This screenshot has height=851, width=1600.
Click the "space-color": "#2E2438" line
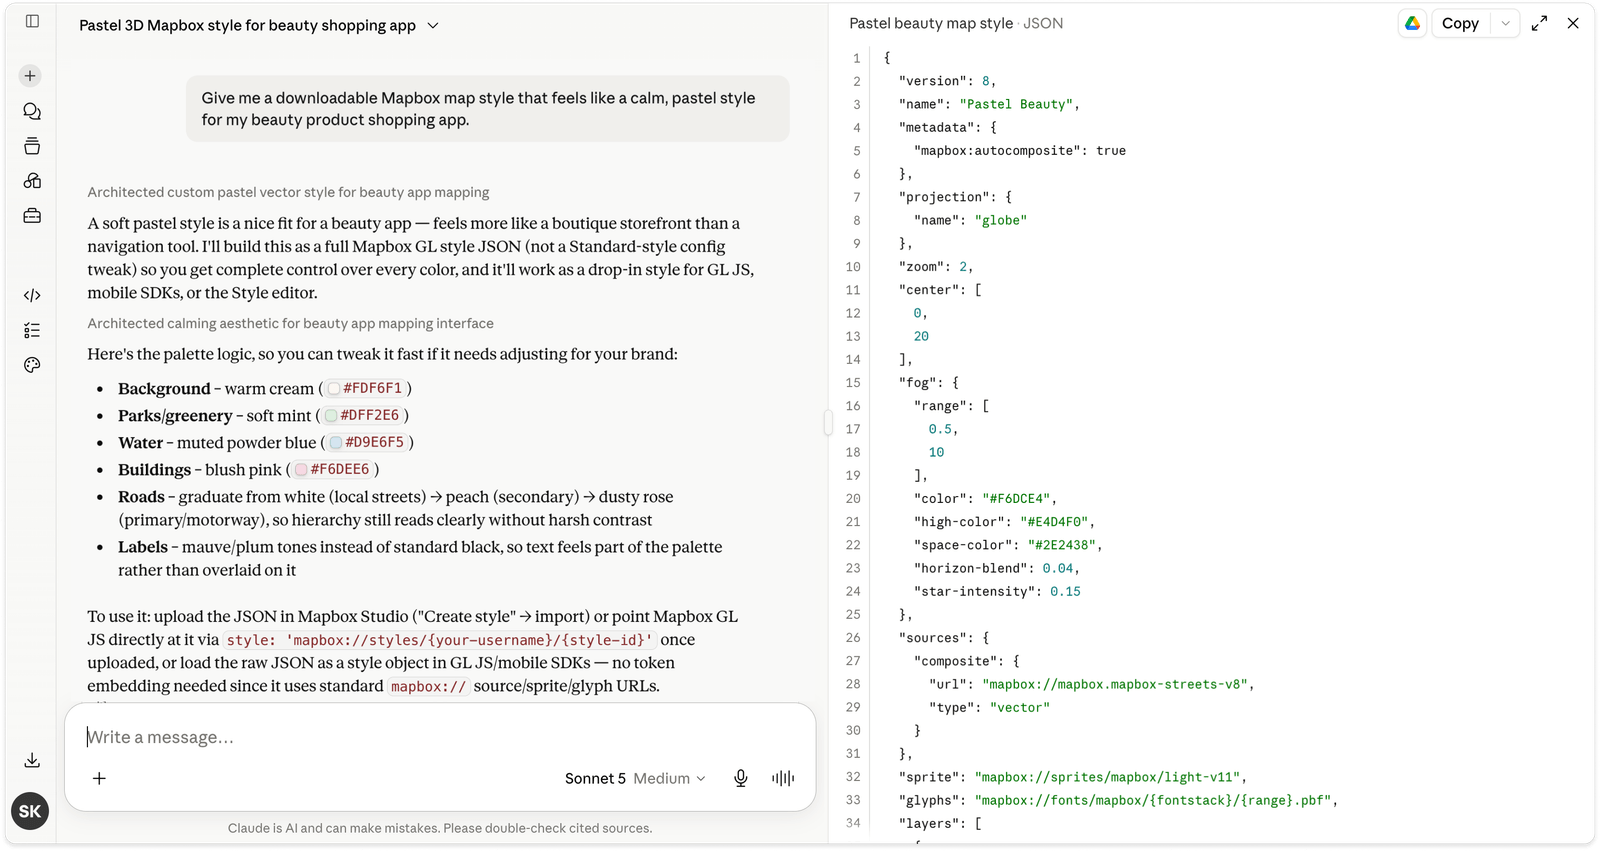[1007, 545]
